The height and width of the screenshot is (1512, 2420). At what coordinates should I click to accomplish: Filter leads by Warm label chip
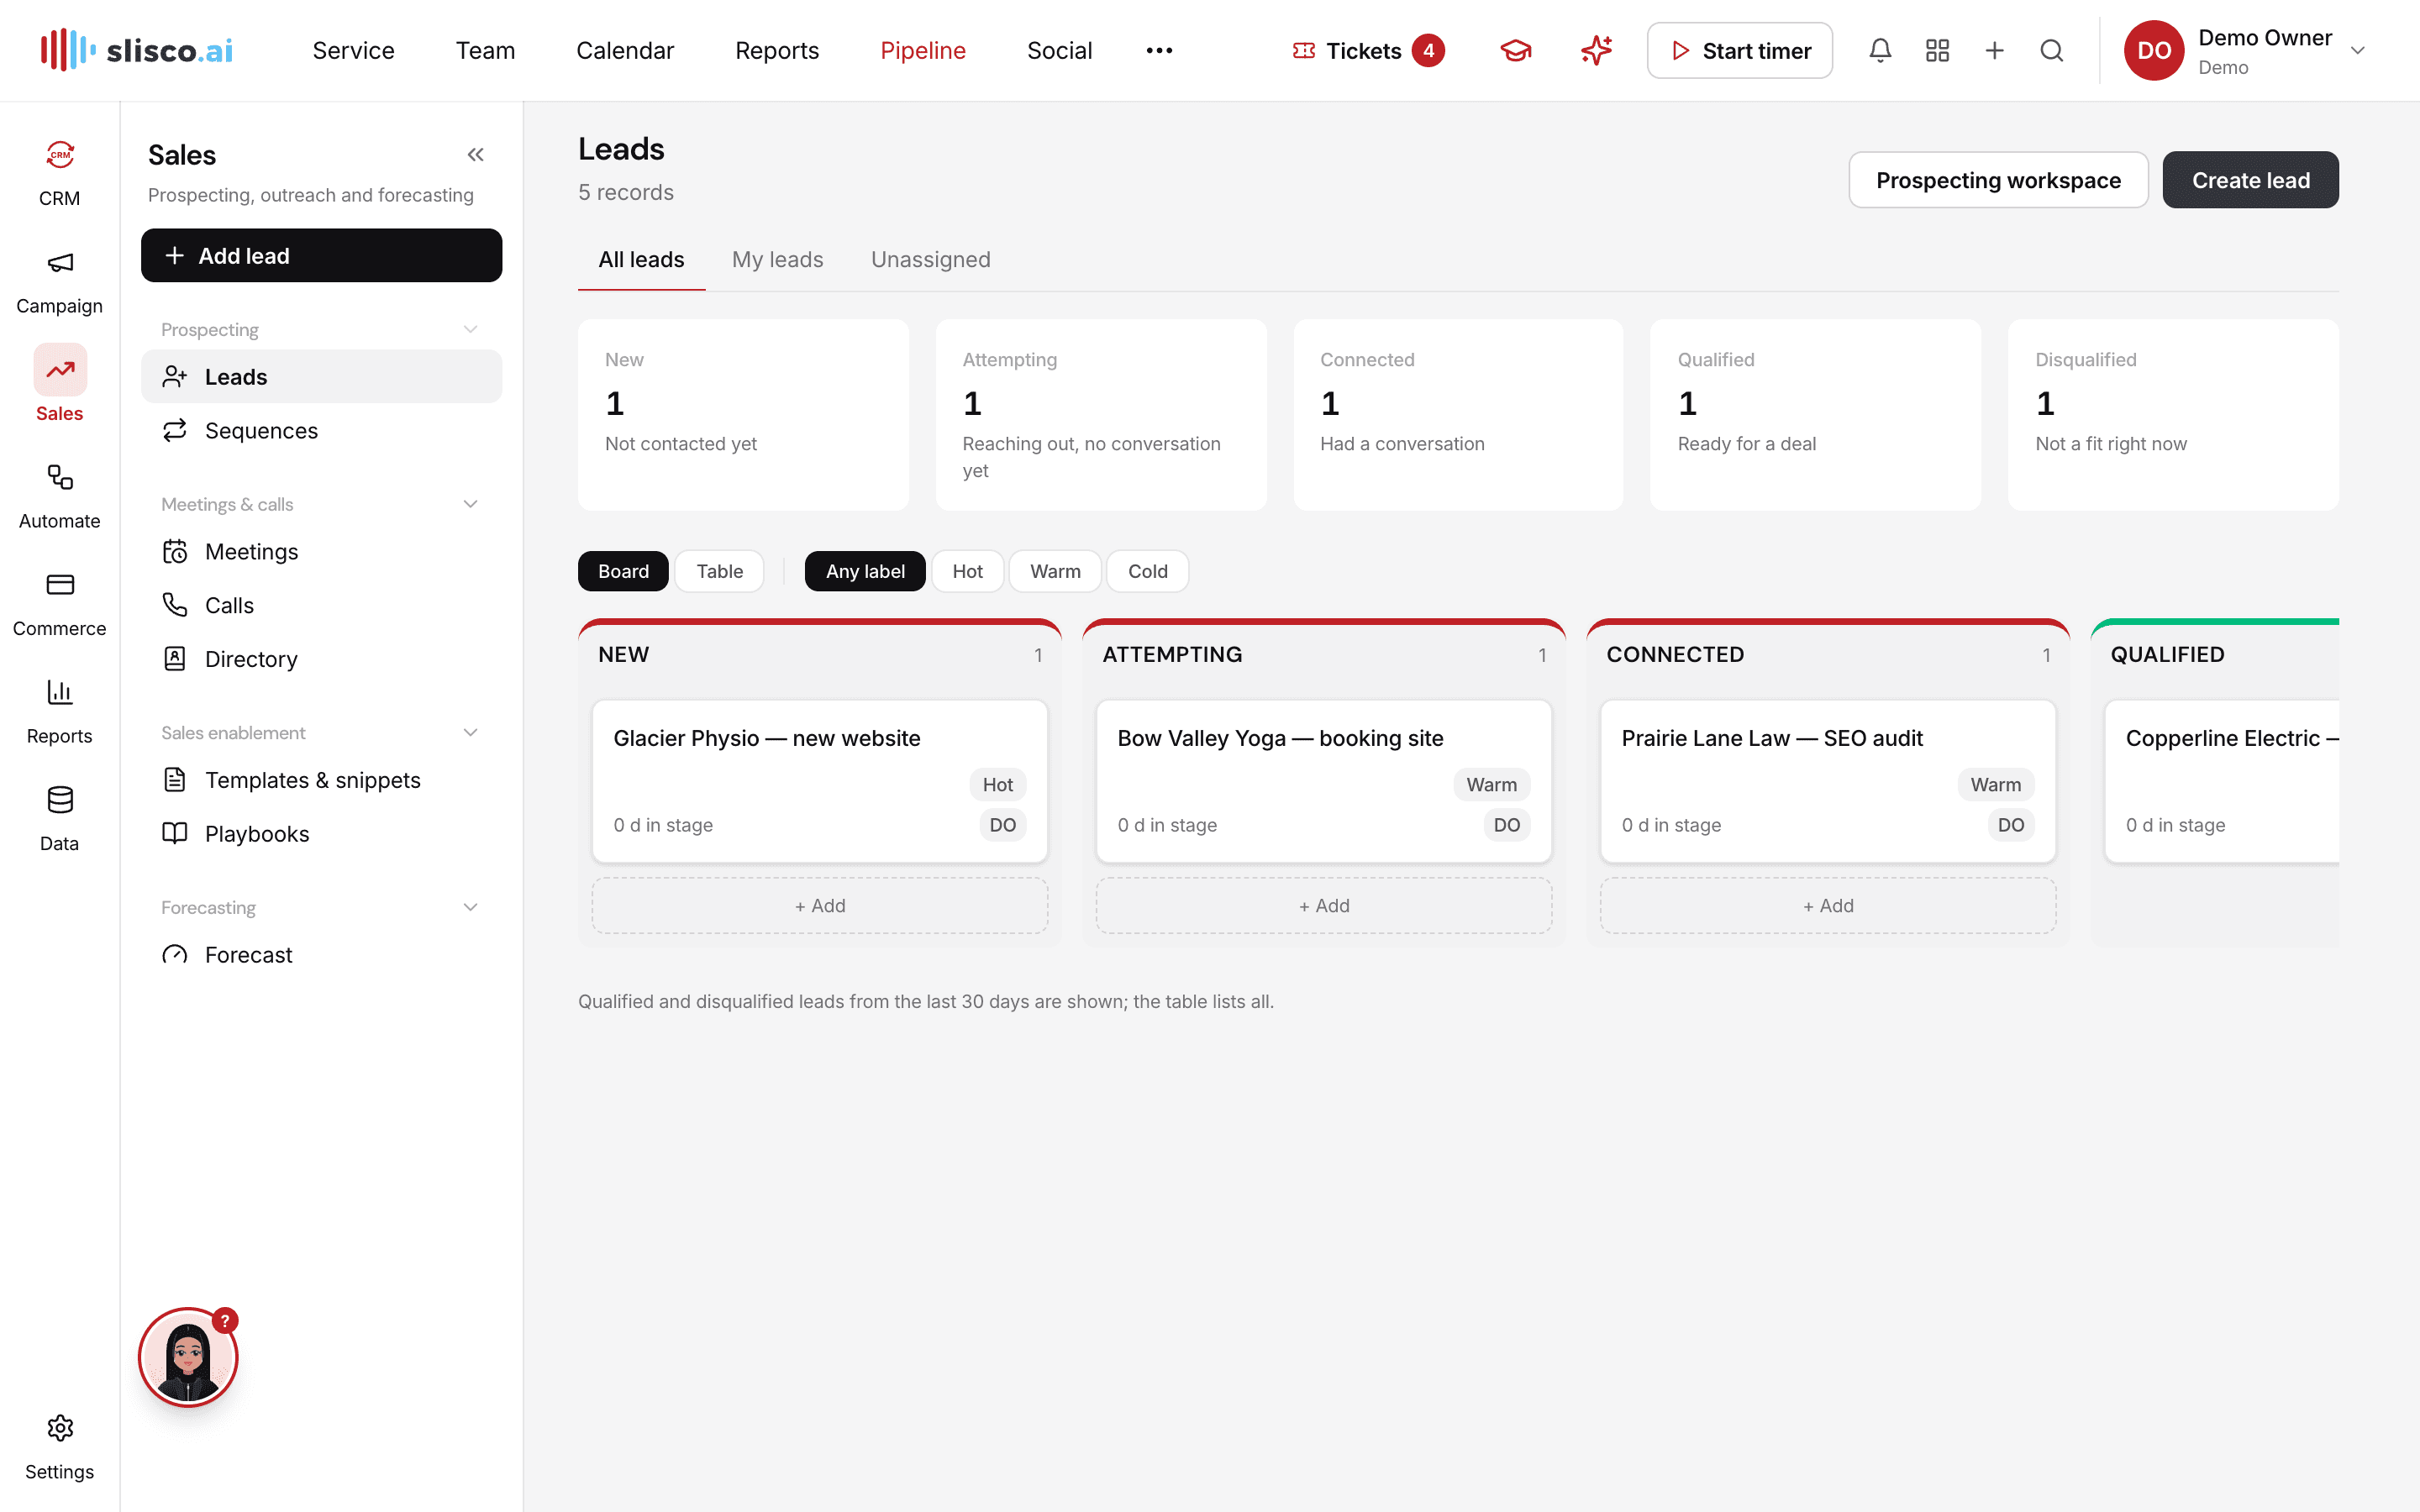[x=1055, y=571]
